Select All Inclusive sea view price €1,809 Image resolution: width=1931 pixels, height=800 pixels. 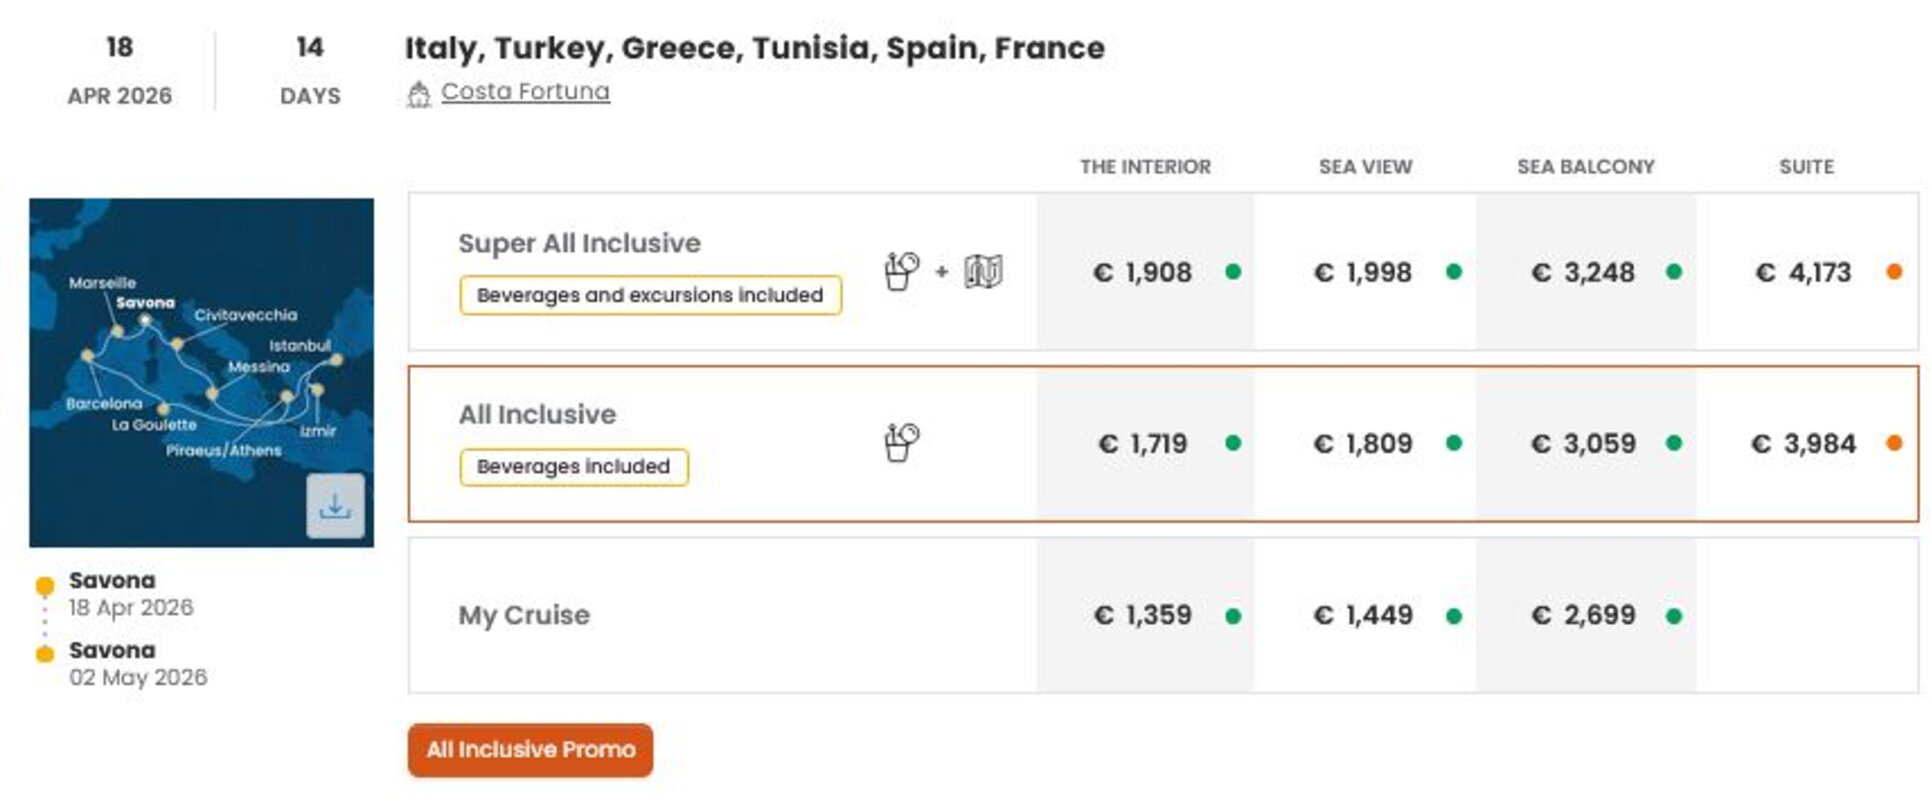1362,443
